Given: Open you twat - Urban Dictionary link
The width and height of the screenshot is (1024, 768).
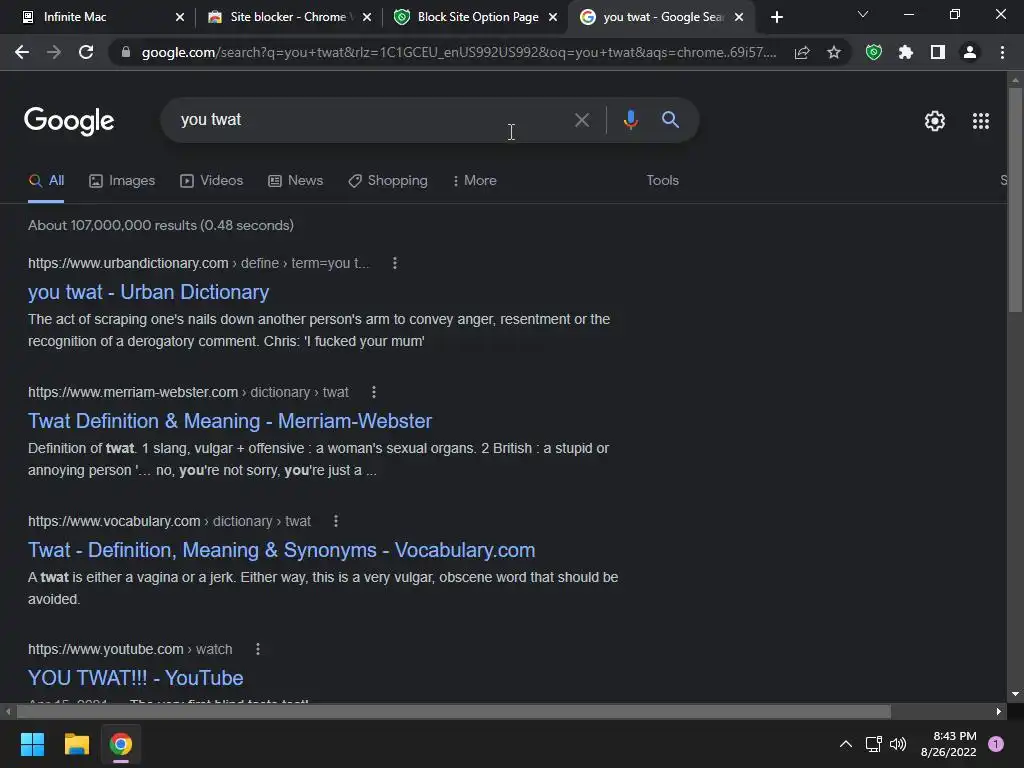Looking at the screenshot, I should pos(148,292).
